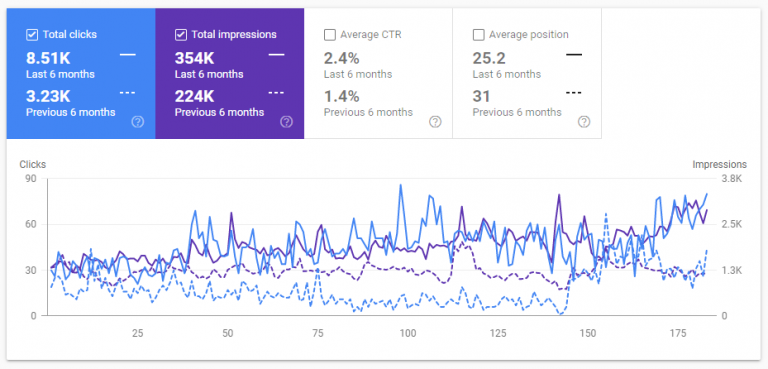Click the Impressions axis label
Screen dimensions: 768x369
pyautogui.click(x=719, y=165)
